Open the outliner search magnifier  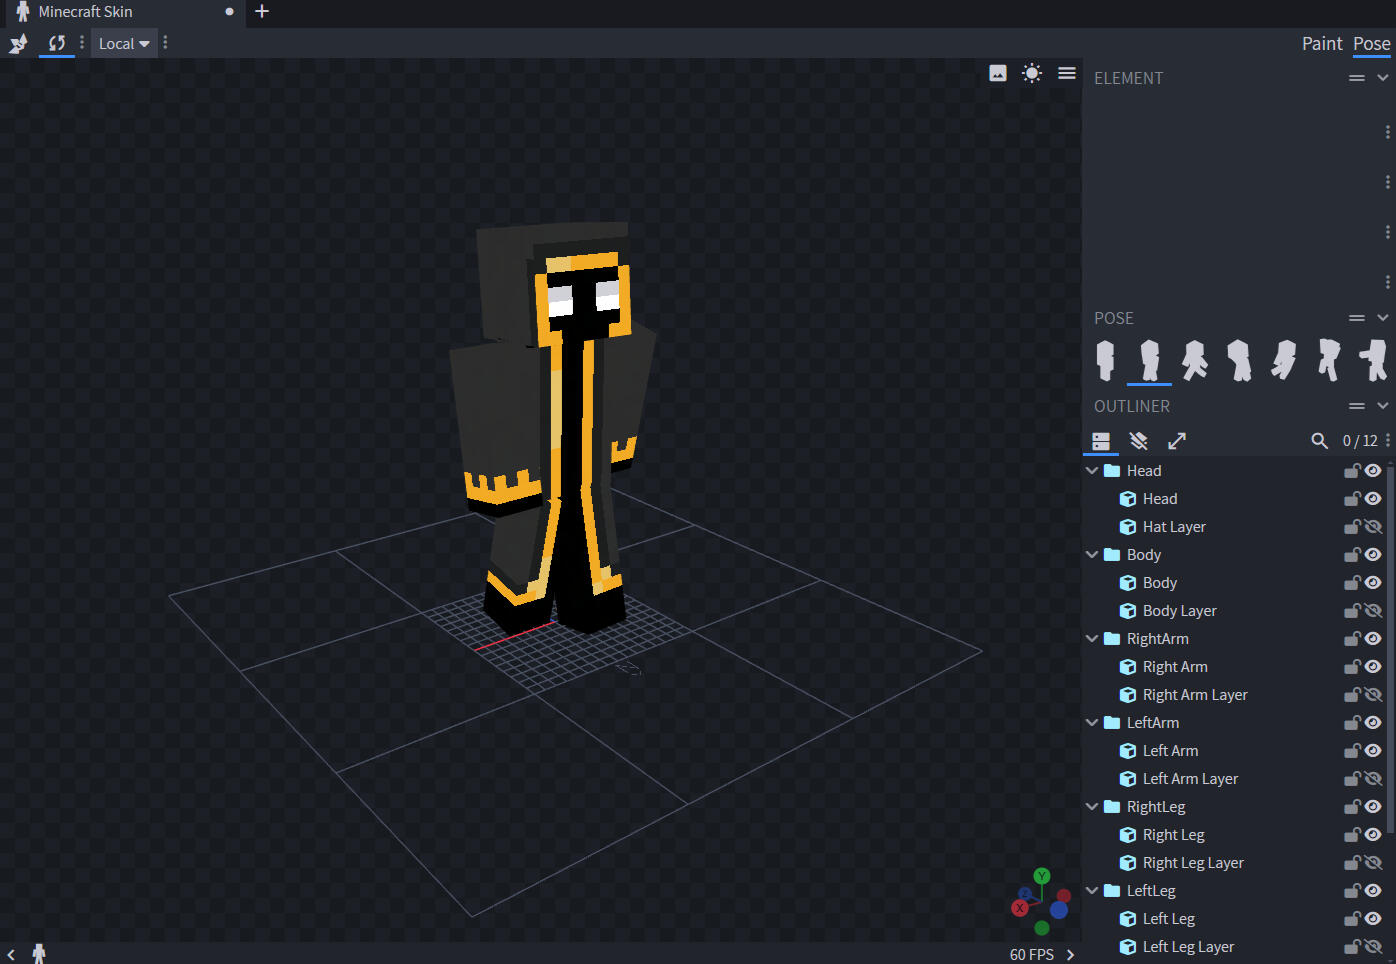tap(1319, 441)
